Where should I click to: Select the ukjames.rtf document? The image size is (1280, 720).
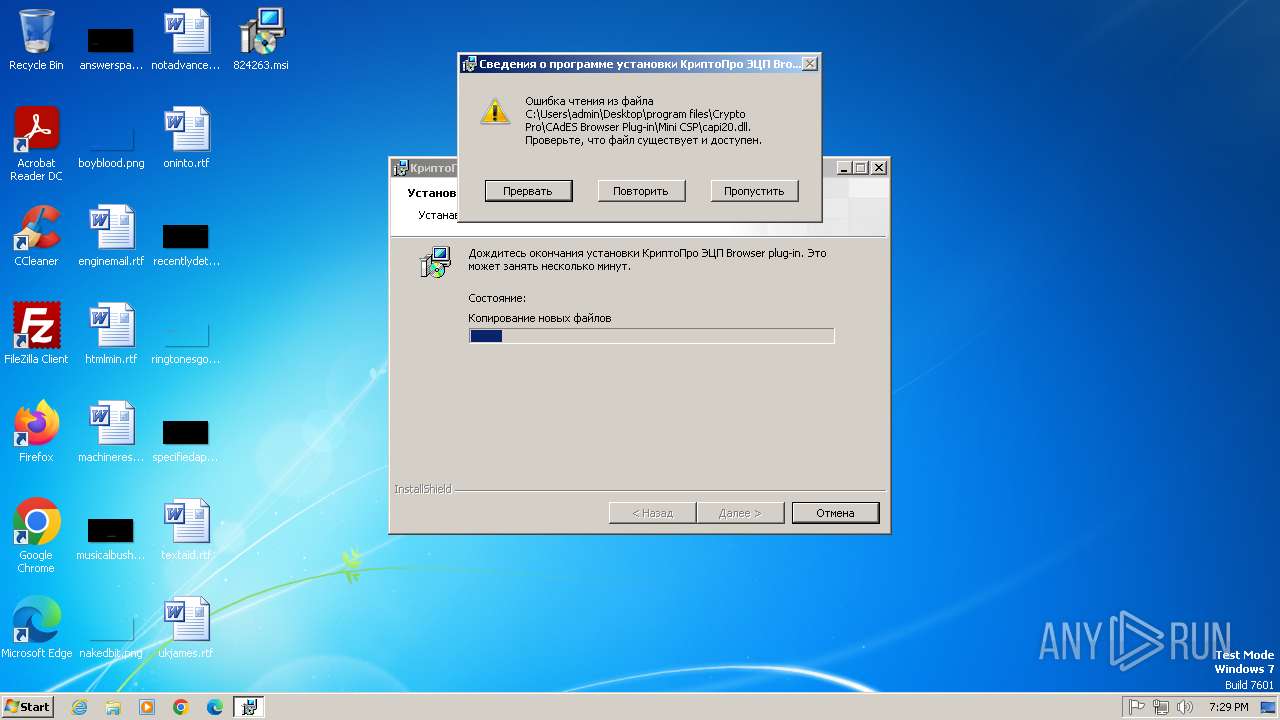(x=186, y=628)
